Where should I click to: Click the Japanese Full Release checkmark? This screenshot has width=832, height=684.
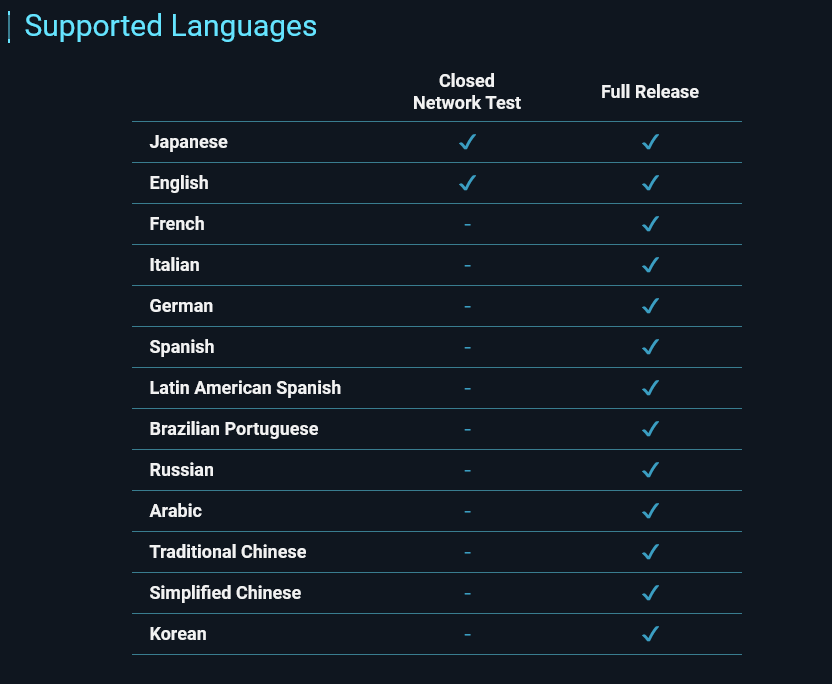pos(650,142)
